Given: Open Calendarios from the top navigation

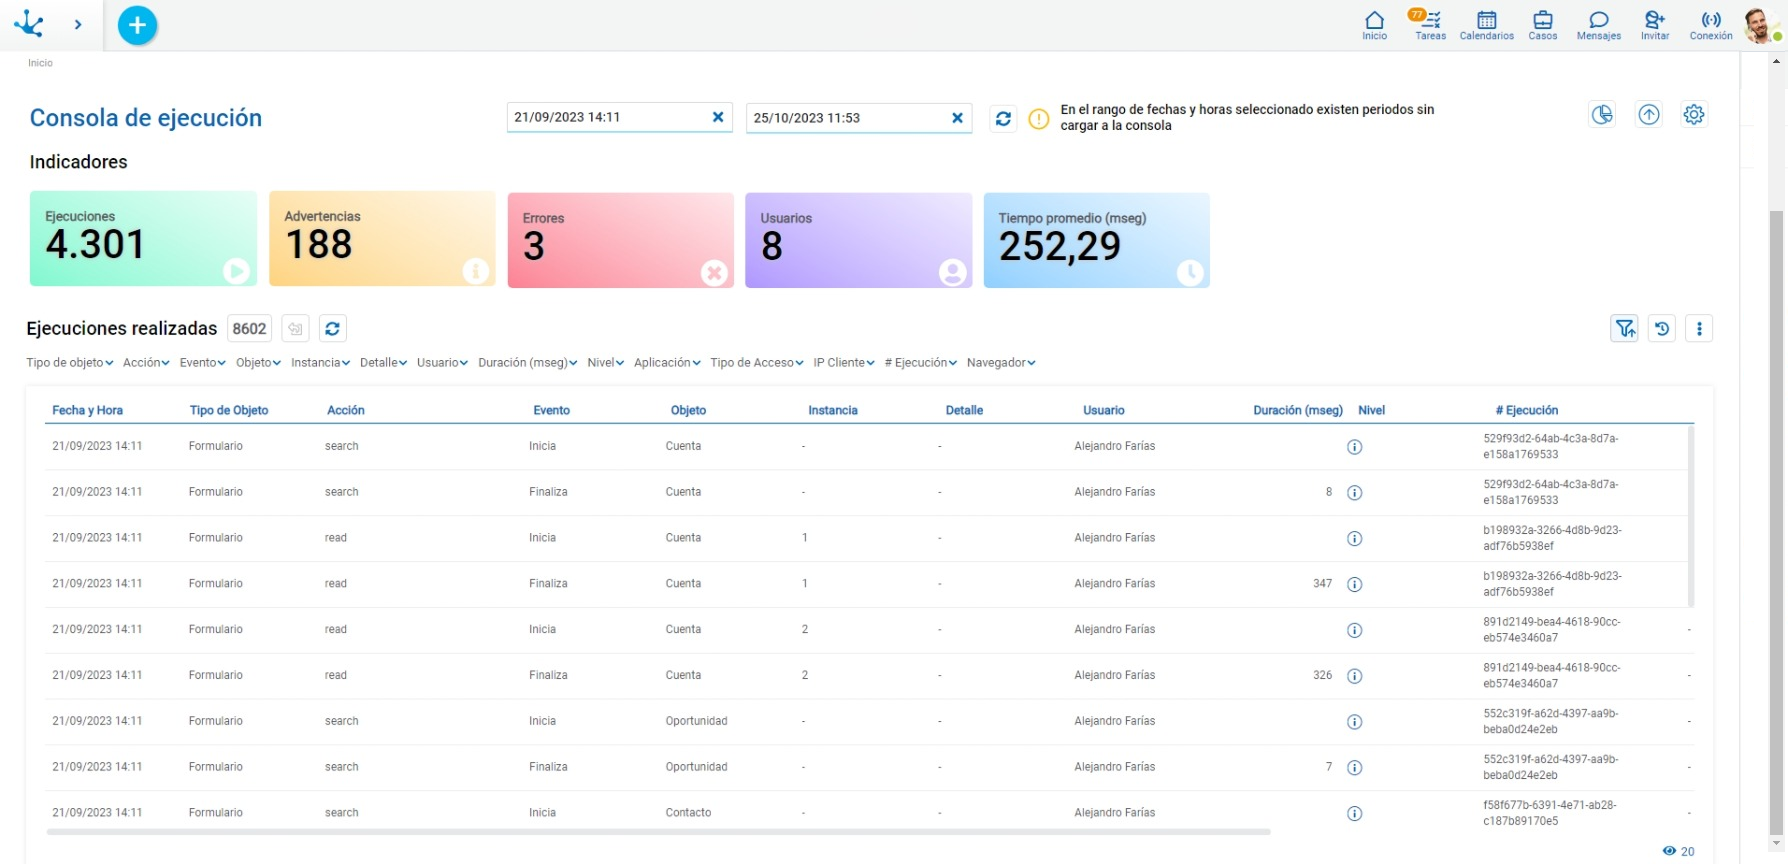Looking at the screenshot, I should click(x=1486, y=24).
